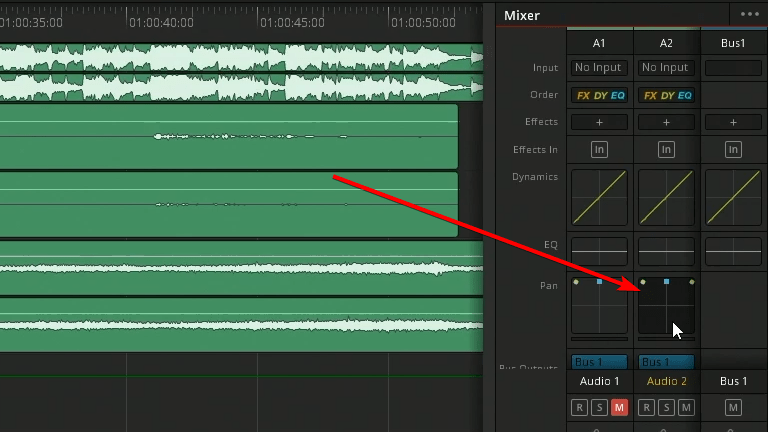Viewport: 768px width, 432px height.
Task: Select the A1 Bus 1 output button
Action: [x=599, y=362]
